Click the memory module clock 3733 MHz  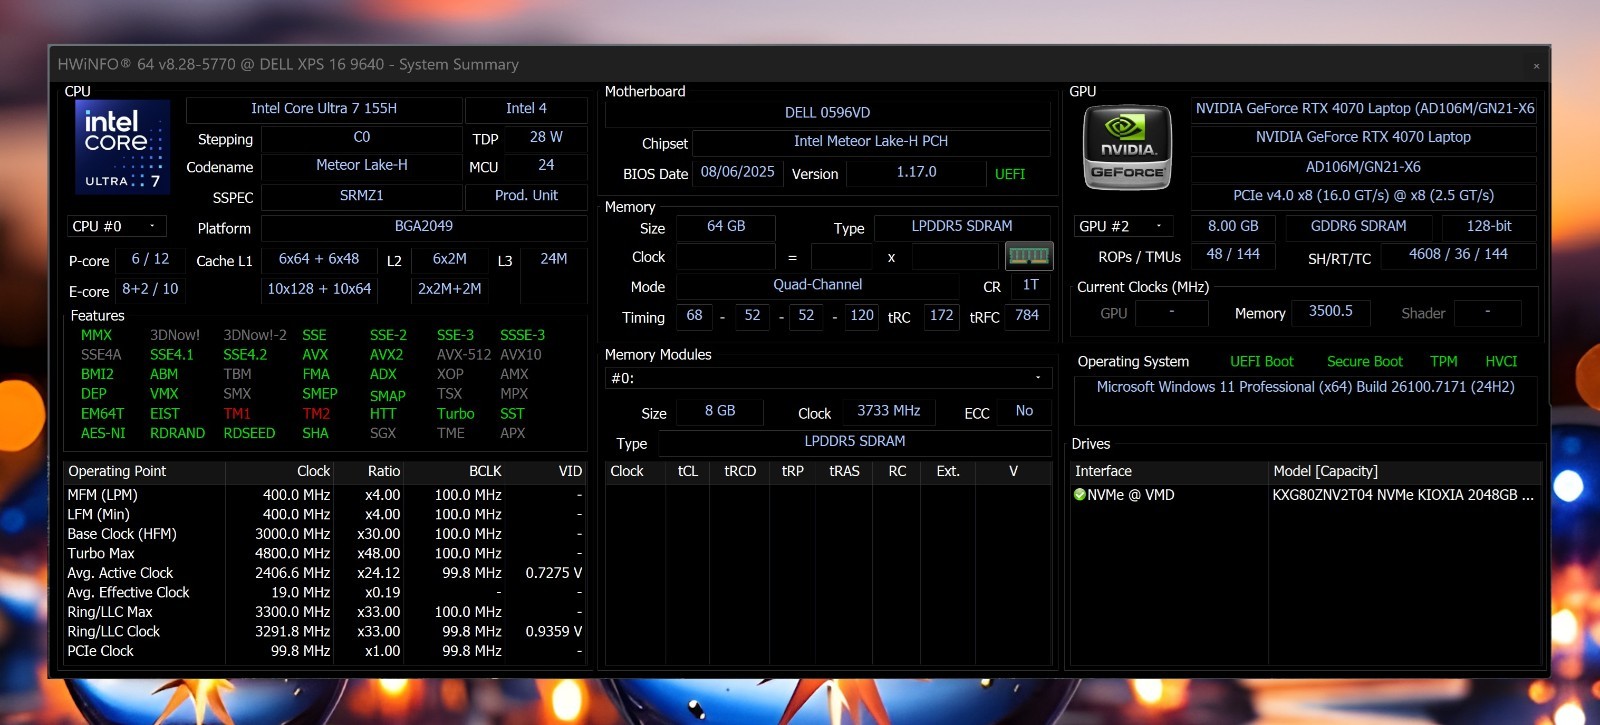(889, 410)
